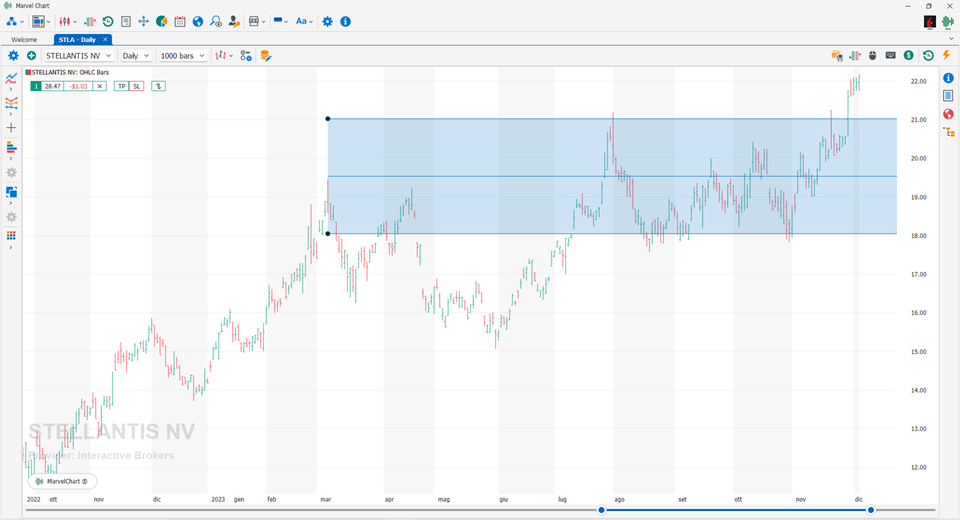Expand the tab list chevron at right

click(x=951, y=39)
